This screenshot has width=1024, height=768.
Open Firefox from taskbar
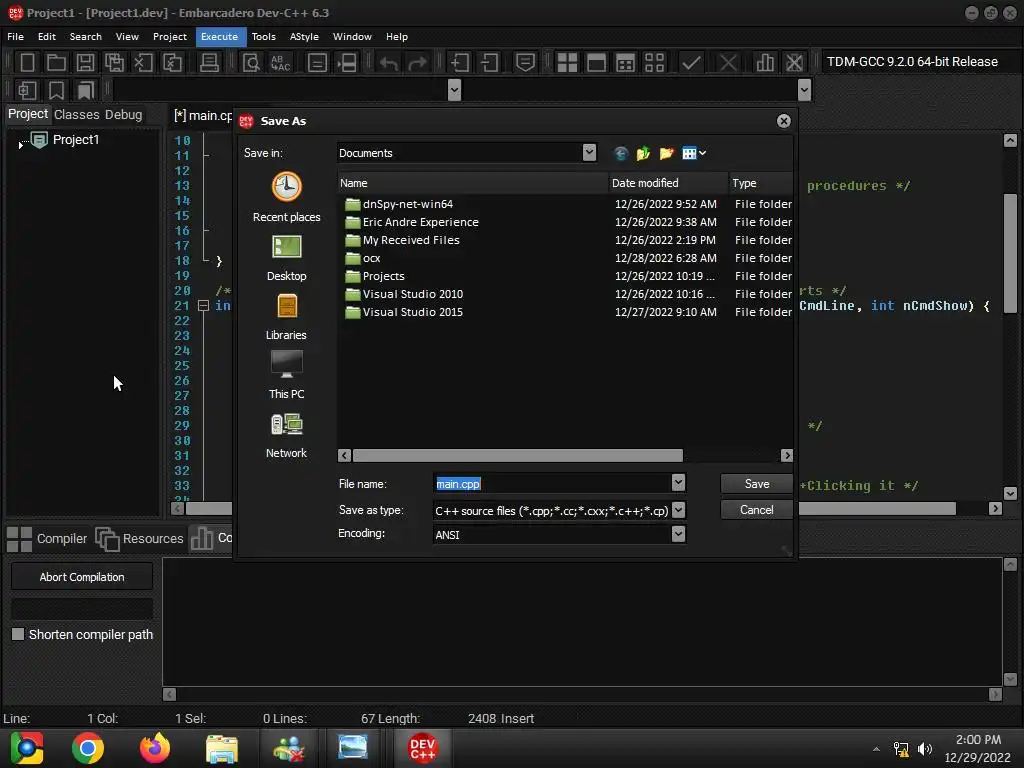pyautogui.click(x=155, y=748)
